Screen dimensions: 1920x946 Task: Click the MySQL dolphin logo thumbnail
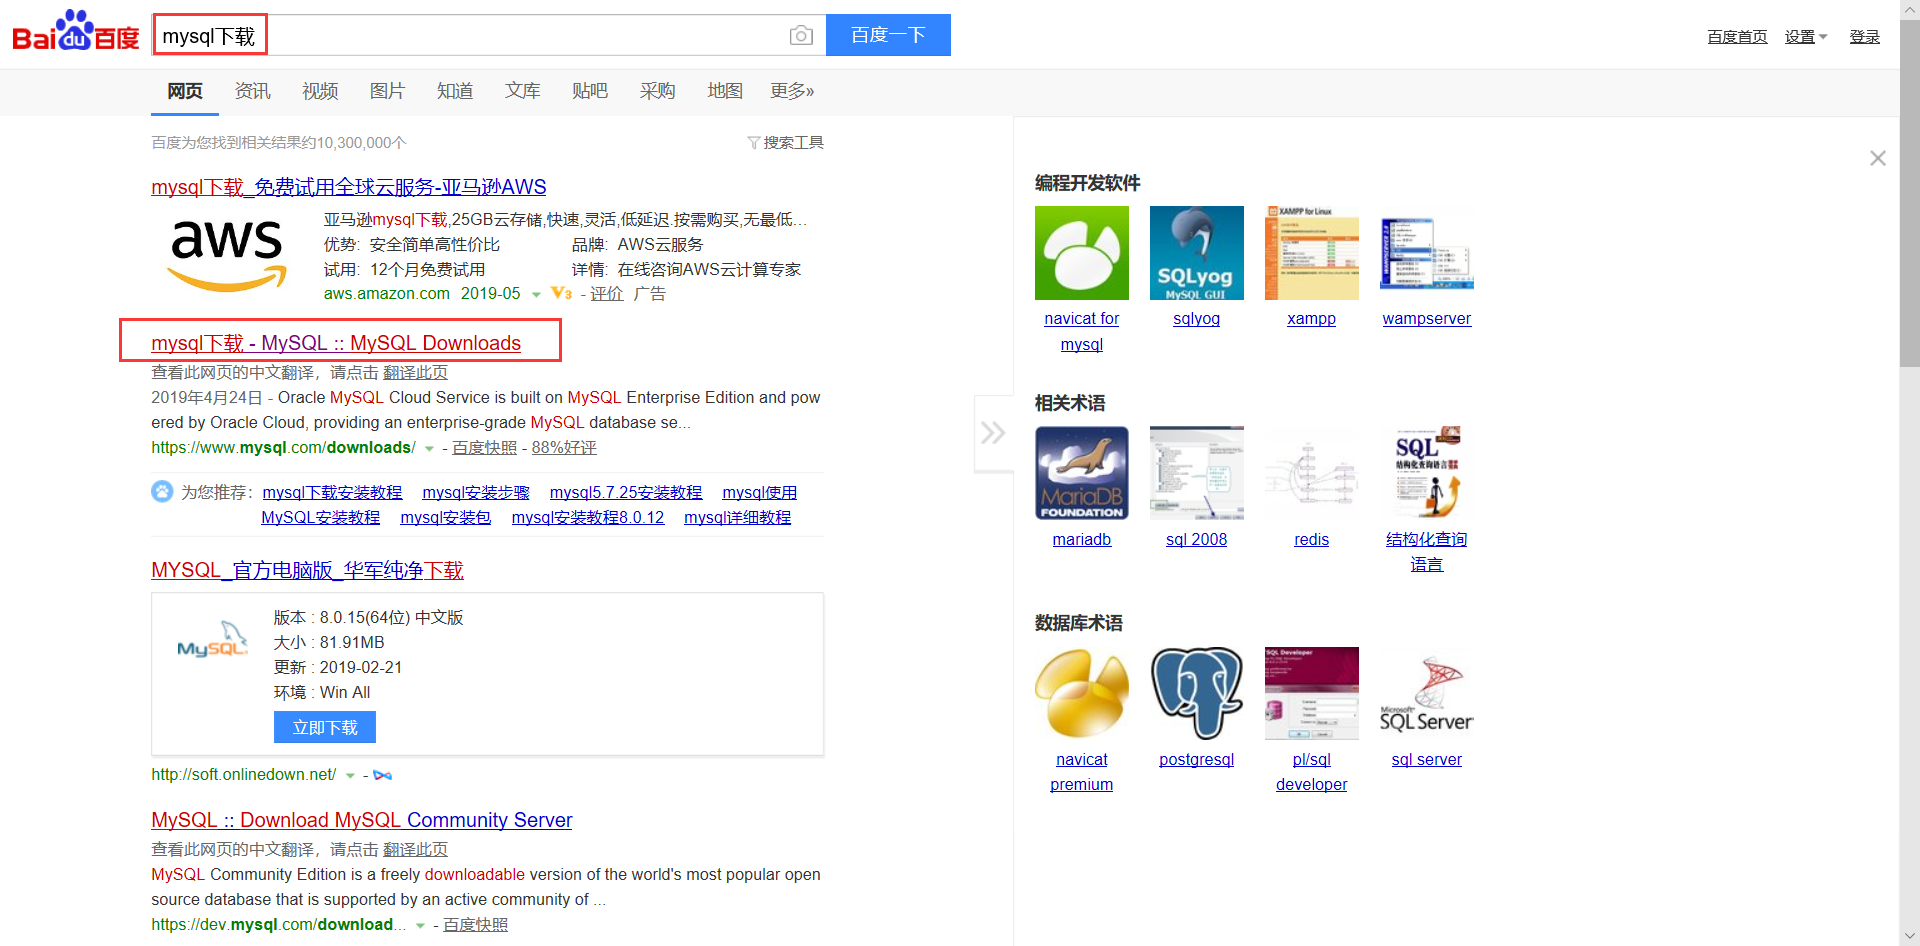click(212, 641)
